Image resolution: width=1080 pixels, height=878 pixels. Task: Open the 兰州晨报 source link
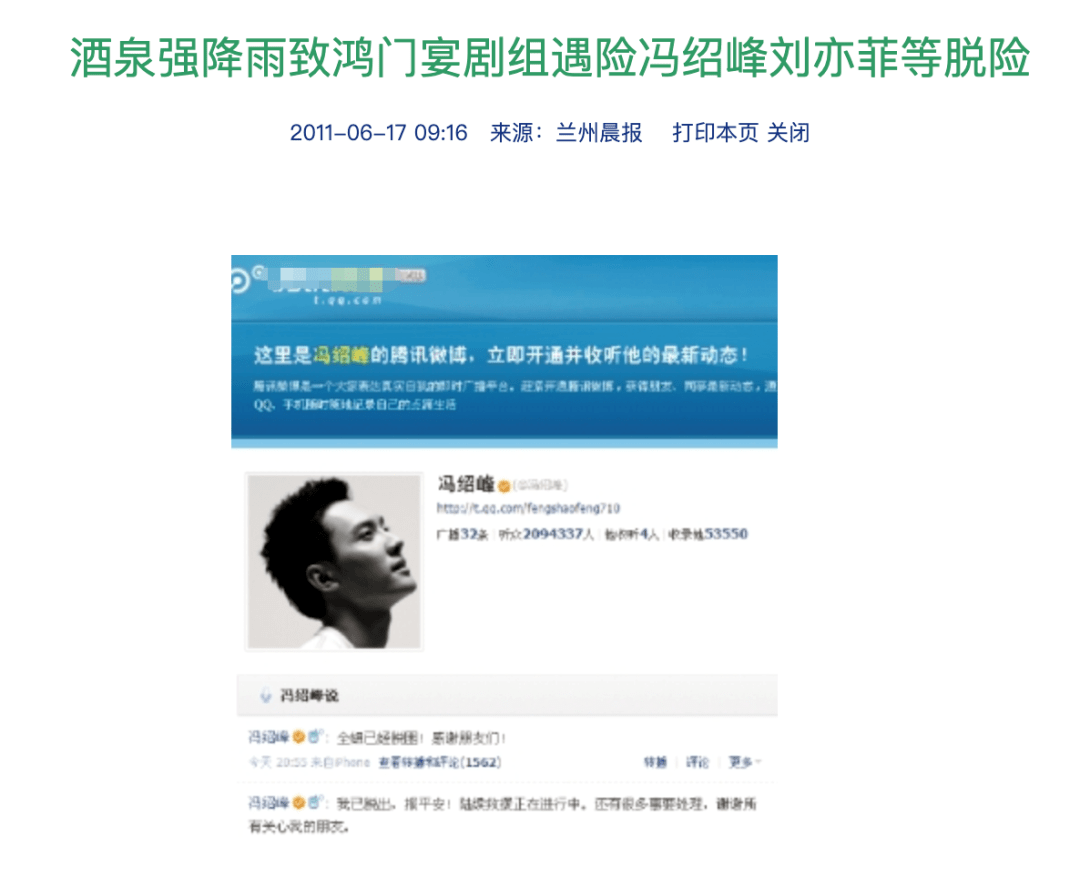[599, 132]
